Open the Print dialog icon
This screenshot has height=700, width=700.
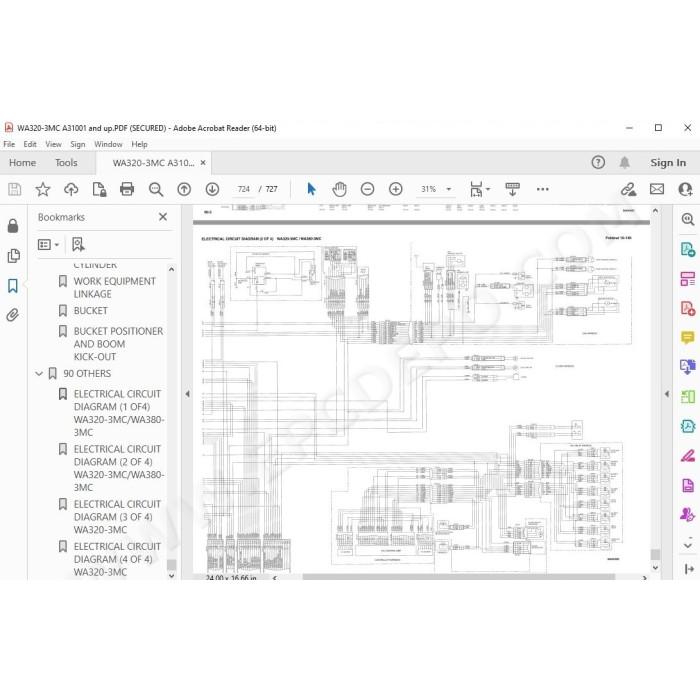coord(127,189)
